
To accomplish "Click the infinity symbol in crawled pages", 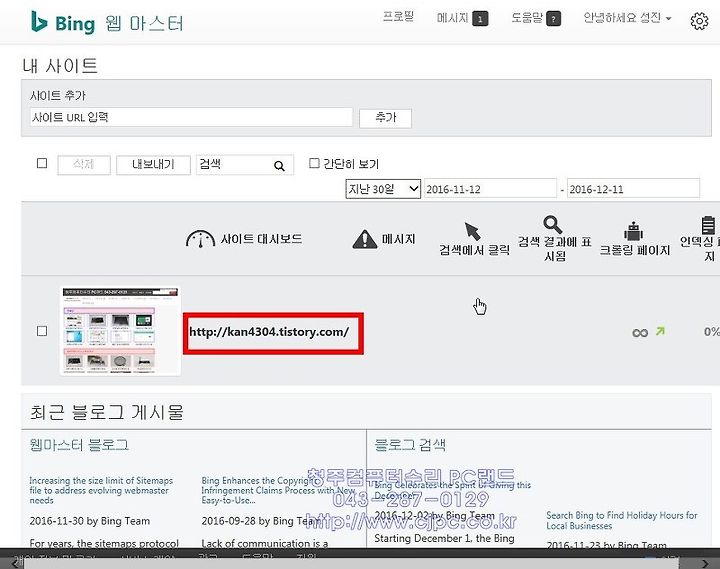I will coord(640,332).
